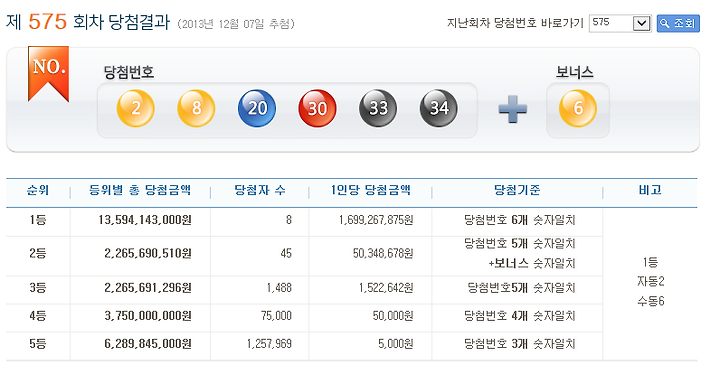Click the 등위별 총 당첨금액 column header
This screenshot has height=365, width=720.
coord(140,190)
